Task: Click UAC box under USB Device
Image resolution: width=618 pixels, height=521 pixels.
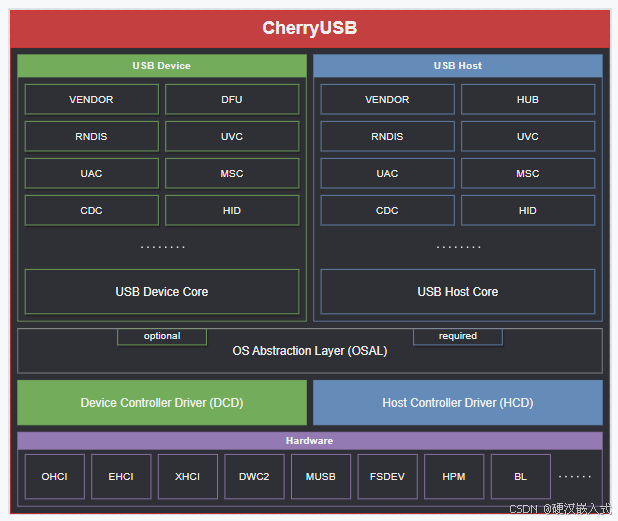Action: (x=91, y=173)
